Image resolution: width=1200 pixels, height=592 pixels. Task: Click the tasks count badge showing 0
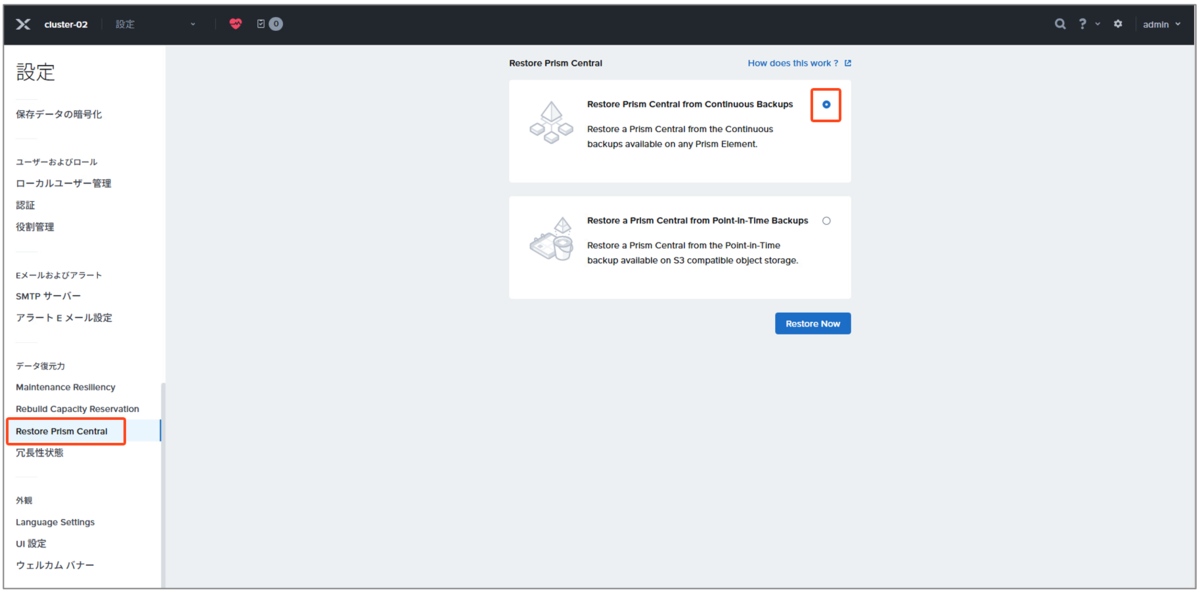pyautogui.click(x=276, y=24)
